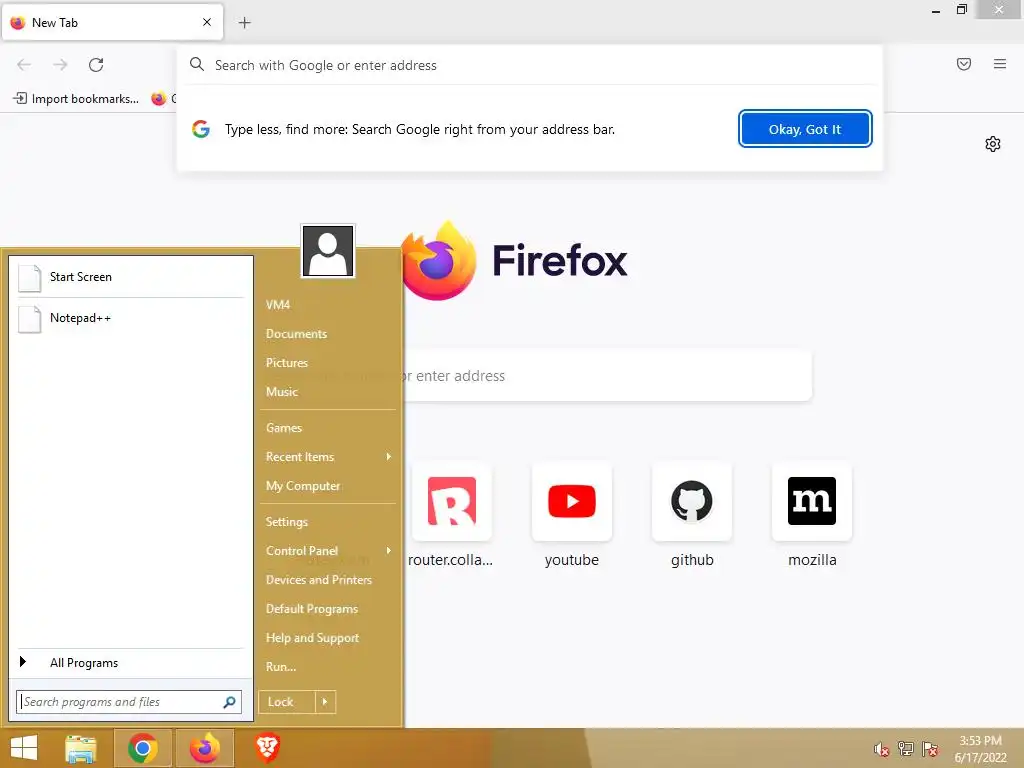Click the Import bookmarks toolbar item
1024x768 pixels.
coord(76,99)
